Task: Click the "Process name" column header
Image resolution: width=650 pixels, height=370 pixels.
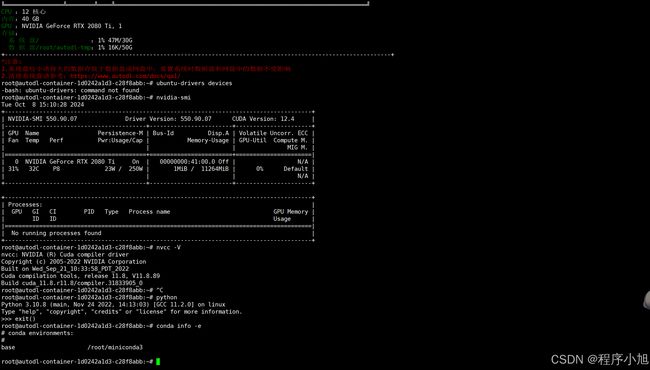Action: coord(149,211)
